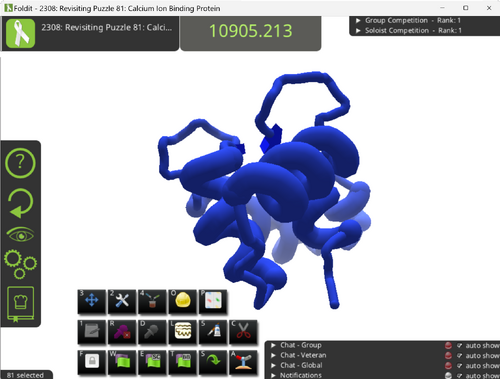This screenshot has width=500, height=379.
Task: Toggle auto show for Chat - Global
Action: click(x=459, y=366)
